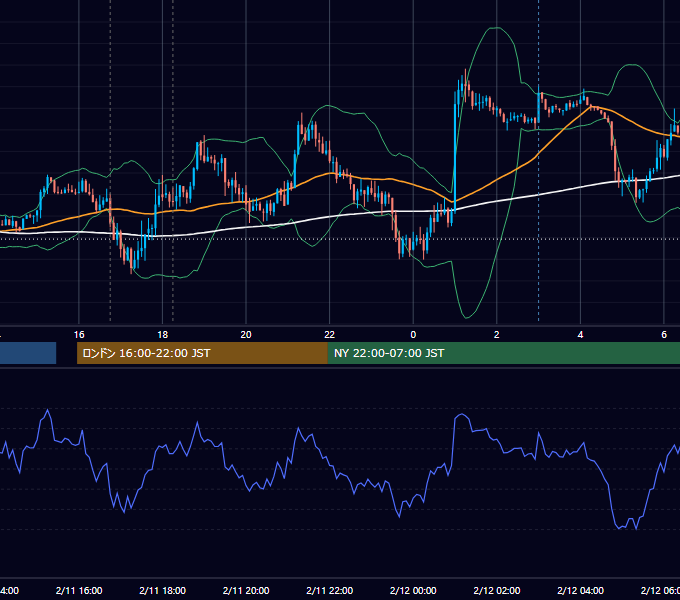Click the upper time axis label 22
680x600 pixels.
(330, 335)
